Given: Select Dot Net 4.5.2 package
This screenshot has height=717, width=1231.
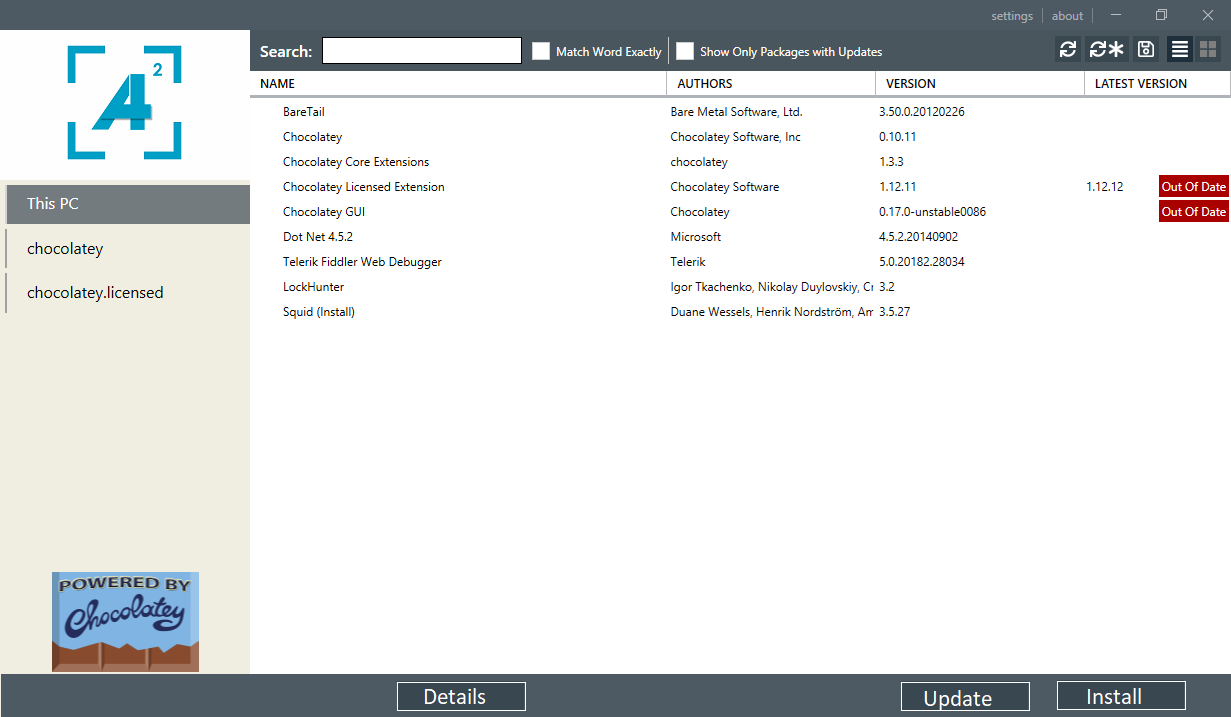Looking at the screenshot, I should [x=318, y=237].
